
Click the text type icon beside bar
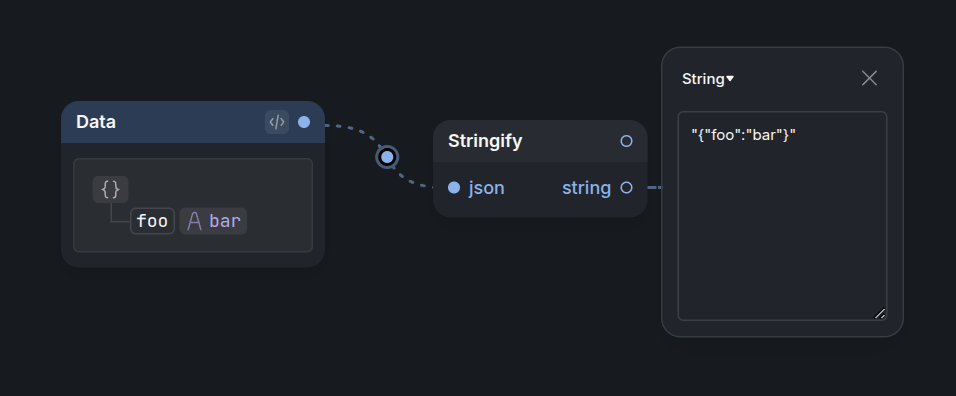point(194,221)
